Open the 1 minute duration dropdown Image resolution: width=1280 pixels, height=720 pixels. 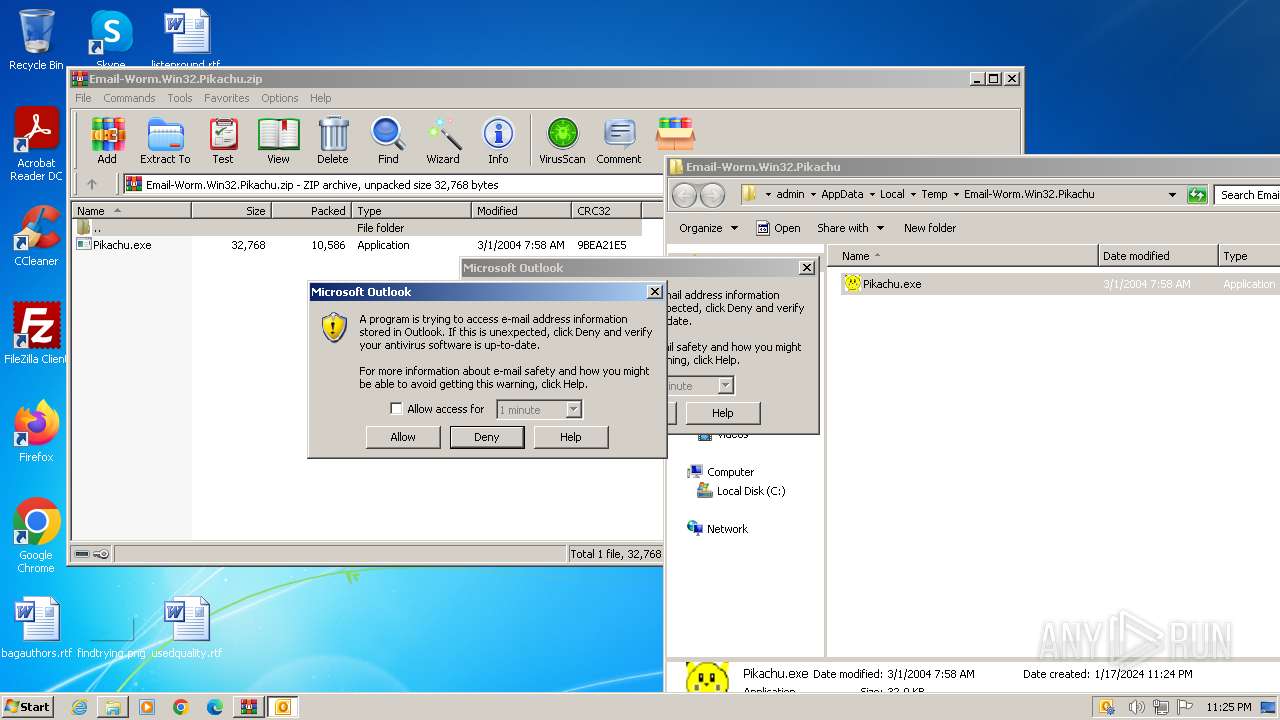(x=573, y=409)
